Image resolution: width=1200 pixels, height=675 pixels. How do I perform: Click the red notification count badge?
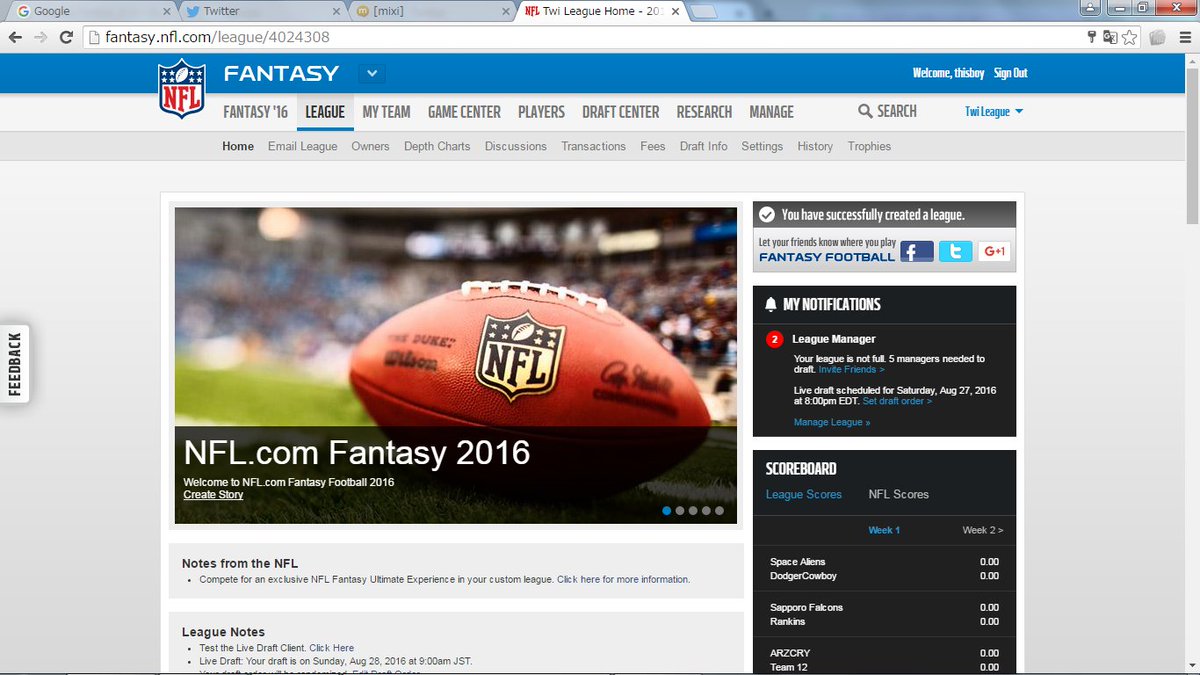click(775, 339)
